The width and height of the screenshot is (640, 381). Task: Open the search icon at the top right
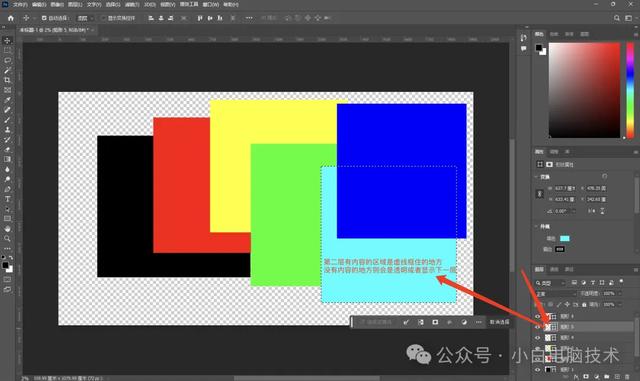617,18
